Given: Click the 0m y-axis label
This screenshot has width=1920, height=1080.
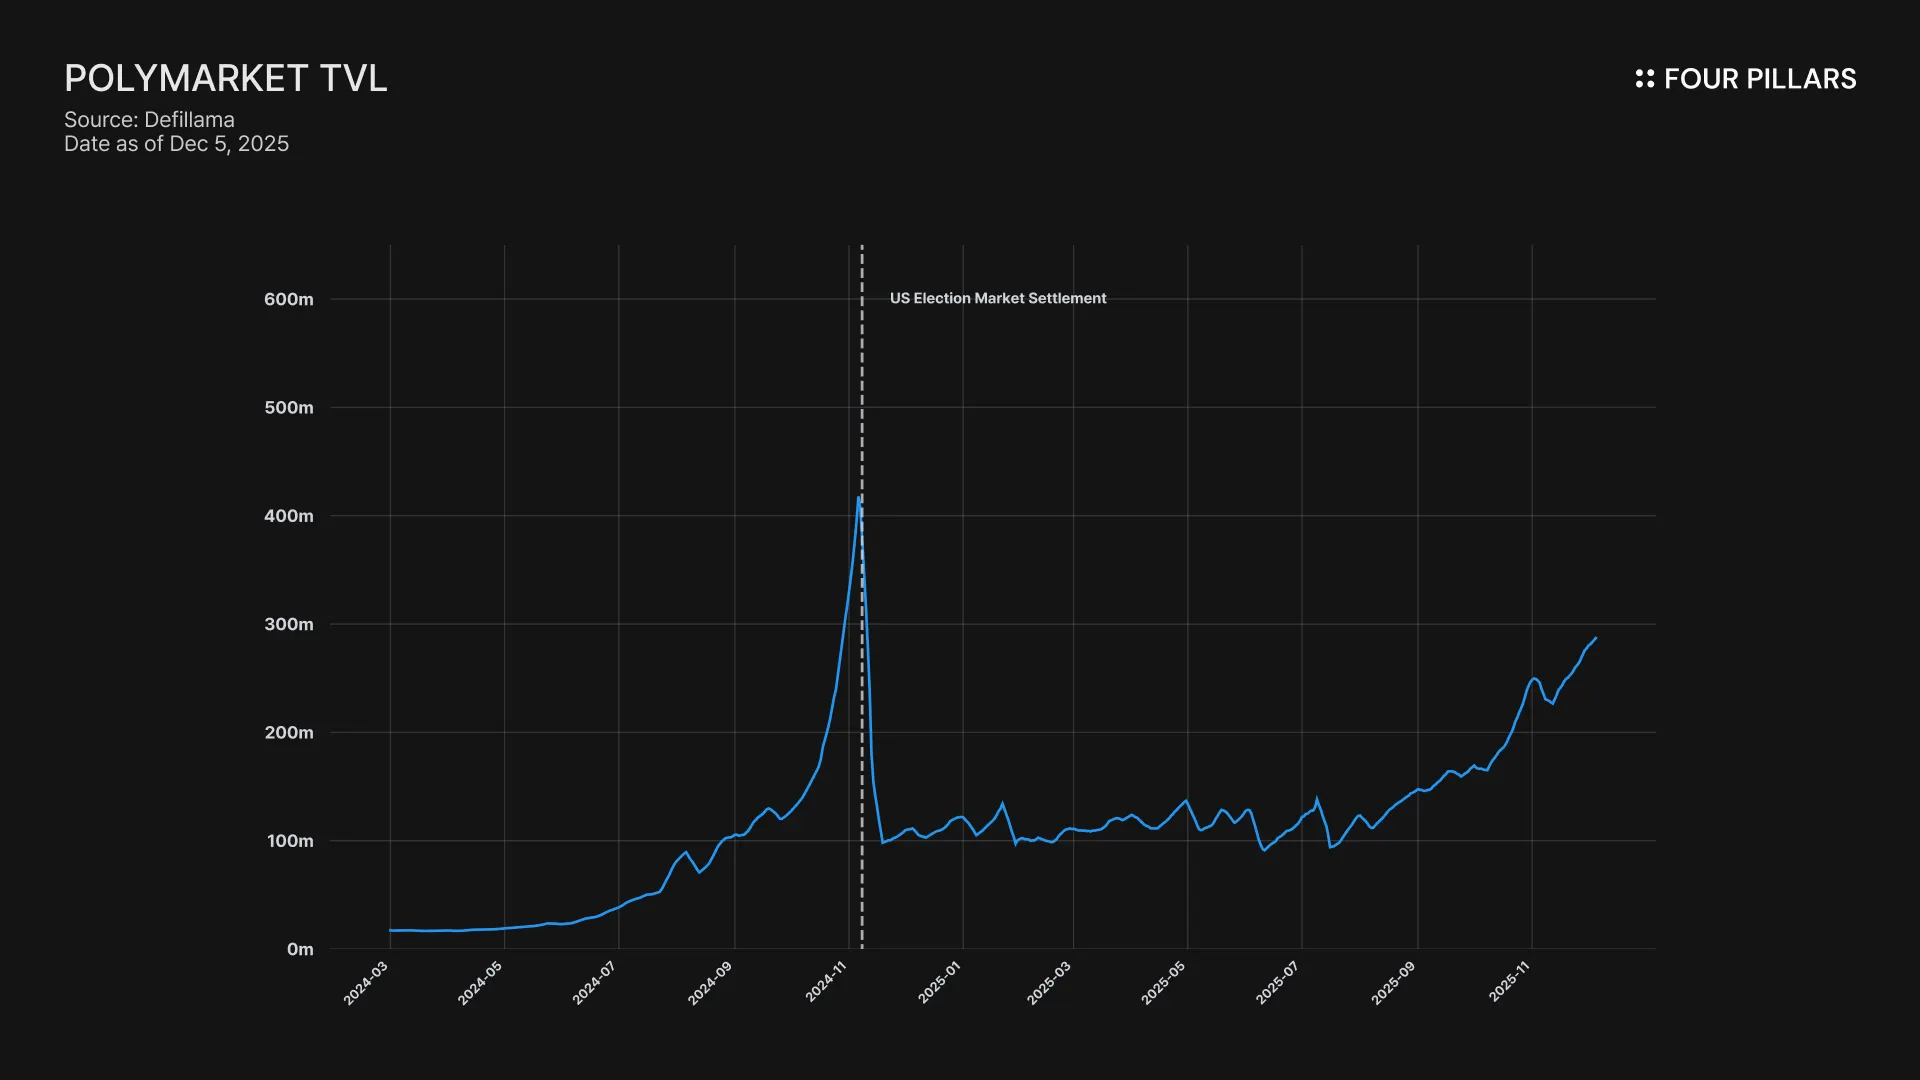Looking at the screenshot, I should [299, 949].
